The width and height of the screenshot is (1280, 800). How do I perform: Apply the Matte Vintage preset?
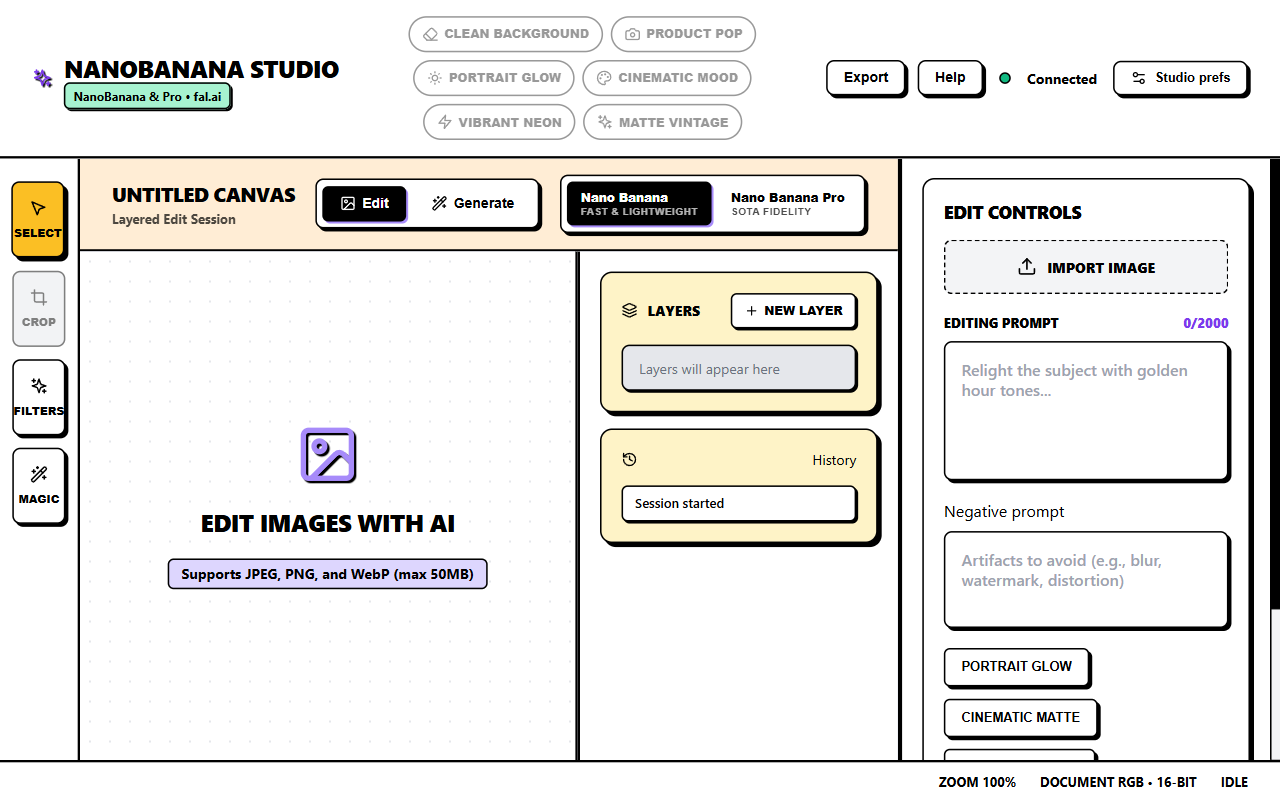(662, 122)
